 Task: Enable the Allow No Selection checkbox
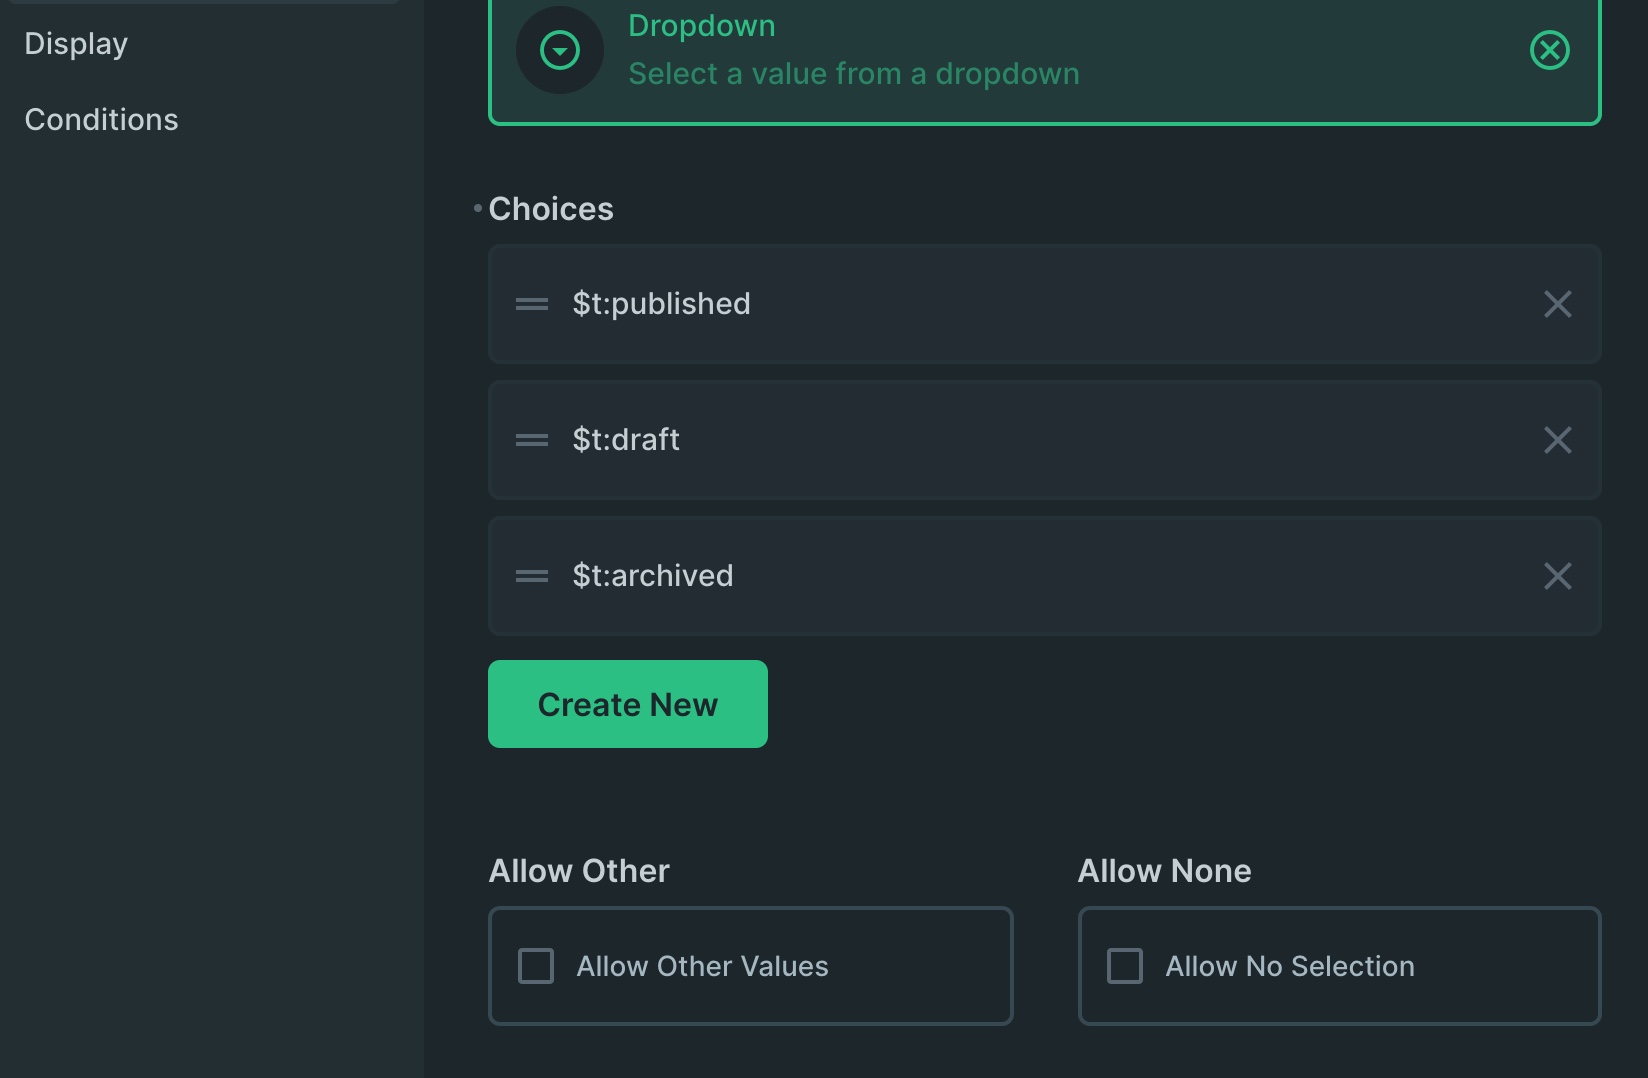[x=1124, y=966]
